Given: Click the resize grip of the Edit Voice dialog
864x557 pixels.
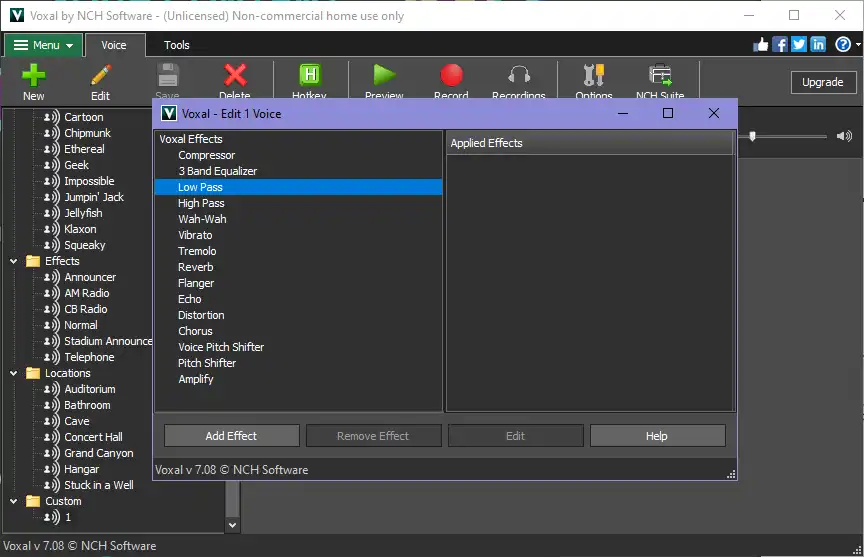Looking at the screenshot, I should 731,474.
